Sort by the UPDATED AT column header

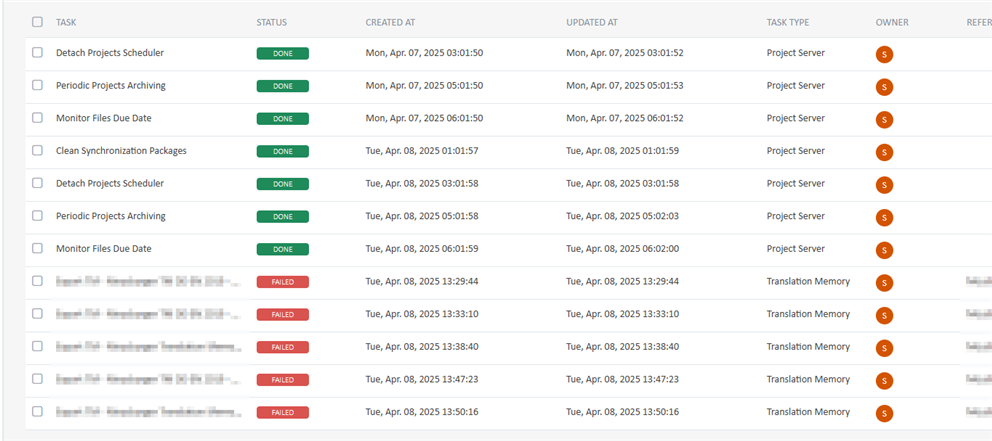pos(592,22)
